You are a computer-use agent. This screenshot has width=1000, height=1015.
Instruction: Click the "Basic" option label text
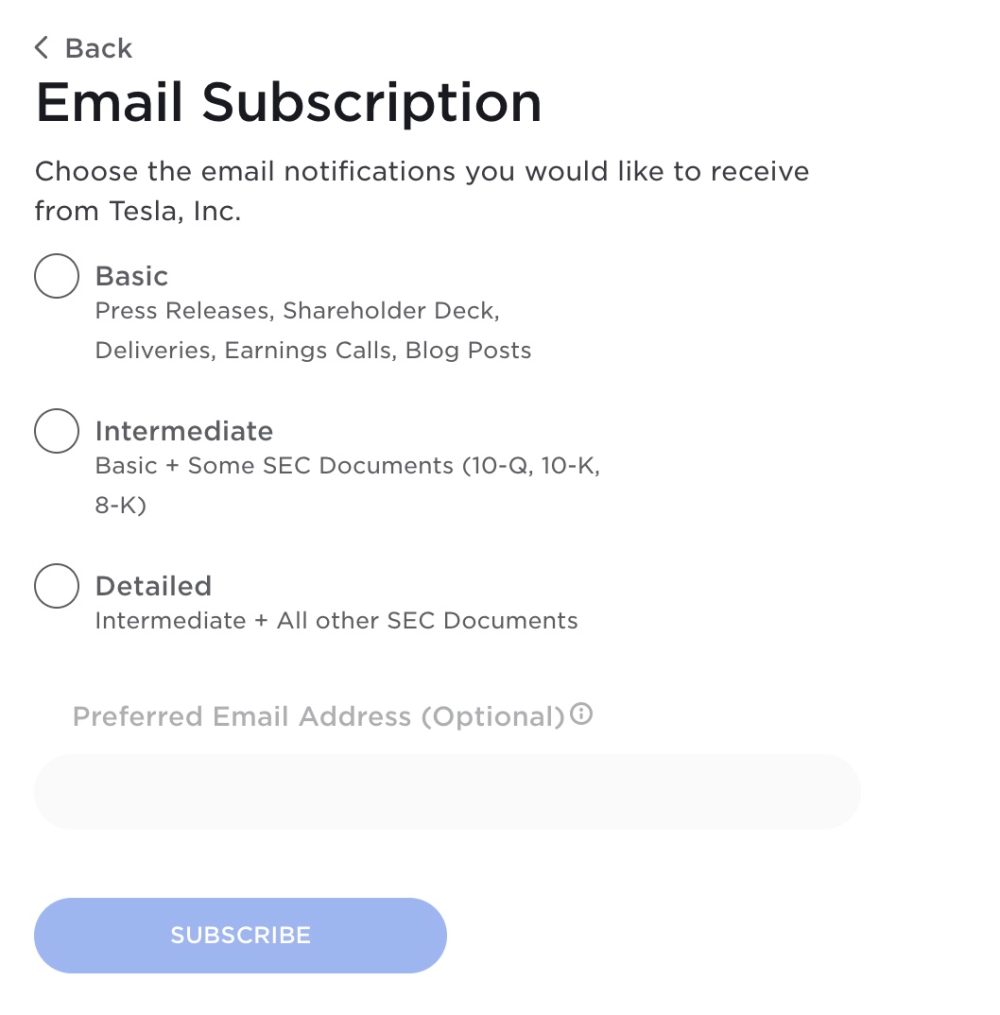[x=132, y=276]
